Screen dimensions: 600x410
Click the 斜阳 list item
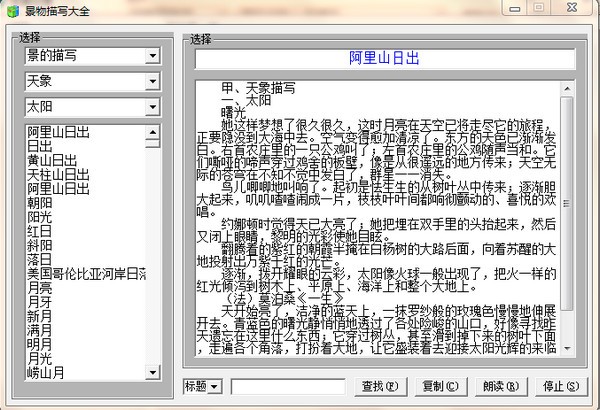coord(40,244)
